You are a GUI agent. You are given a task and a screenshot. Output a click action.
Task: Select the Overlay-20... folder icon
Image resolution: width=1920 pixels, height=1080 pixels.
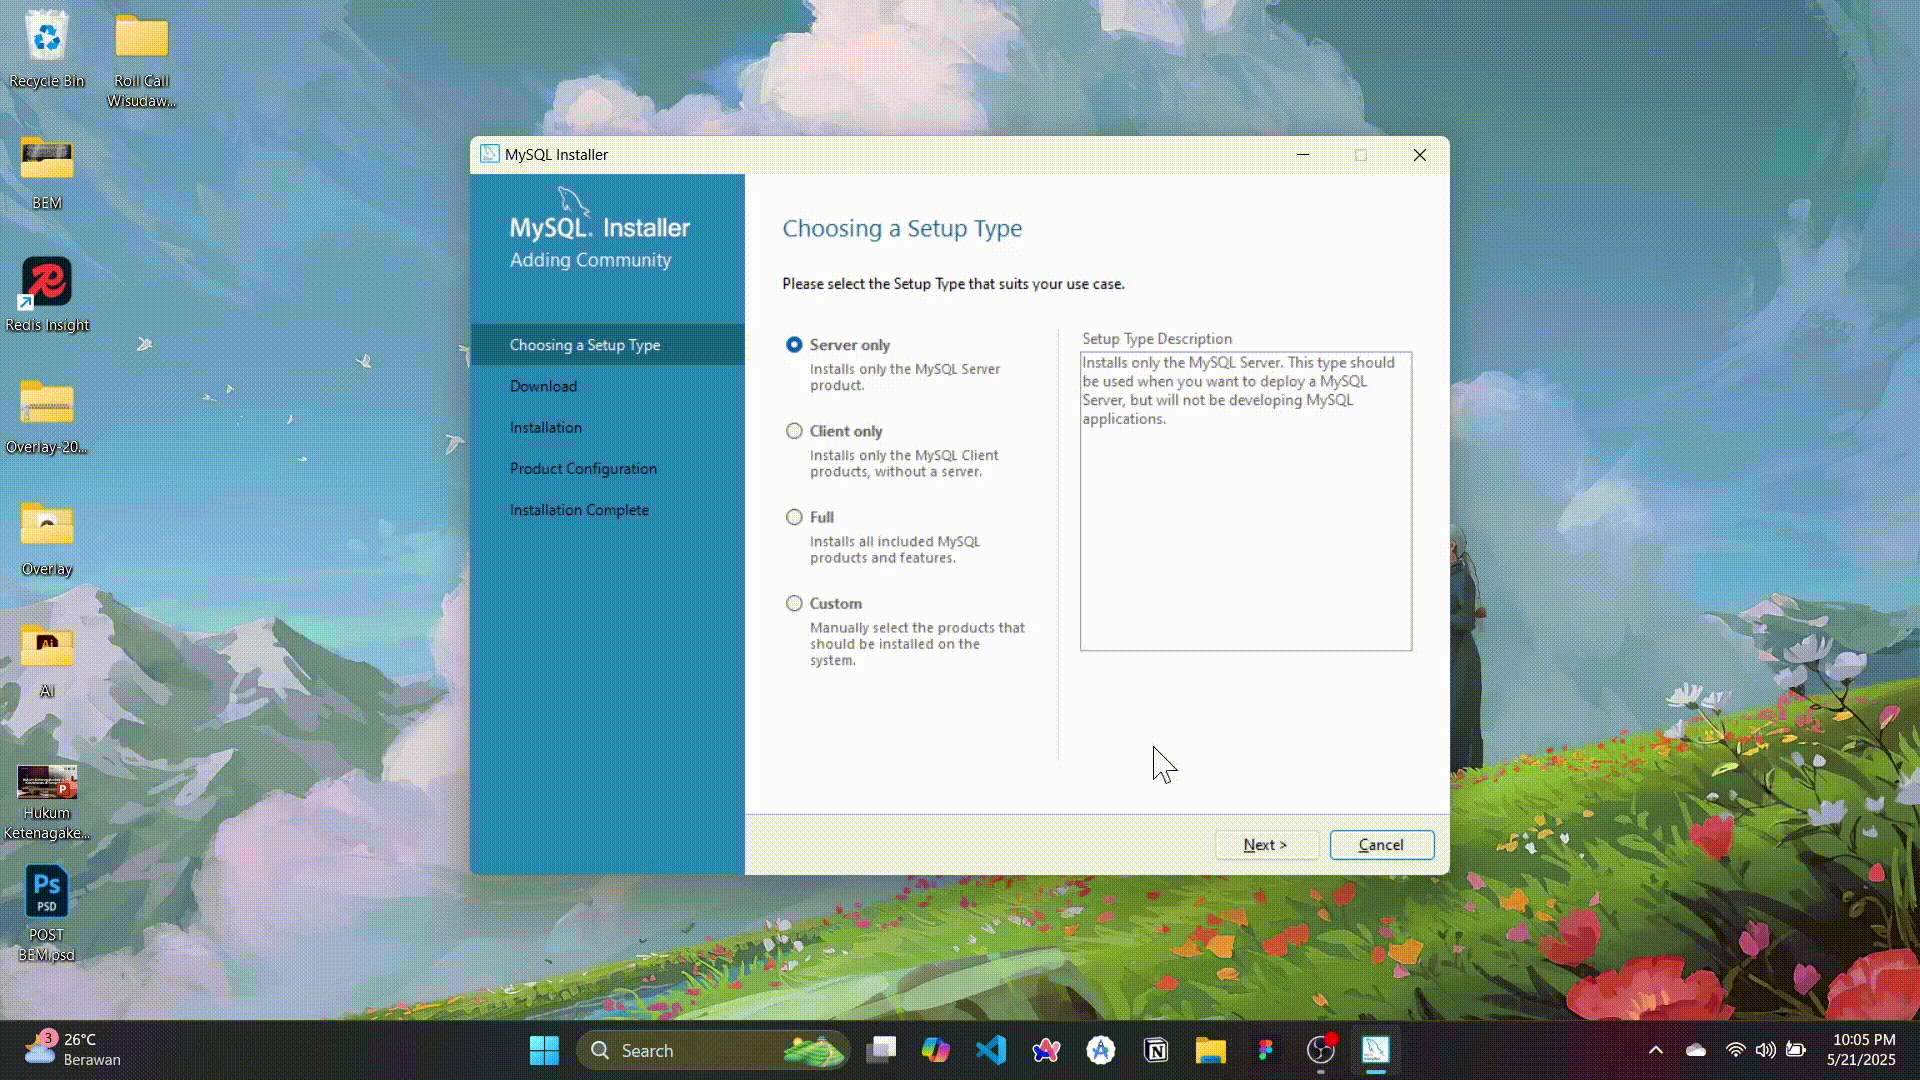47,416
